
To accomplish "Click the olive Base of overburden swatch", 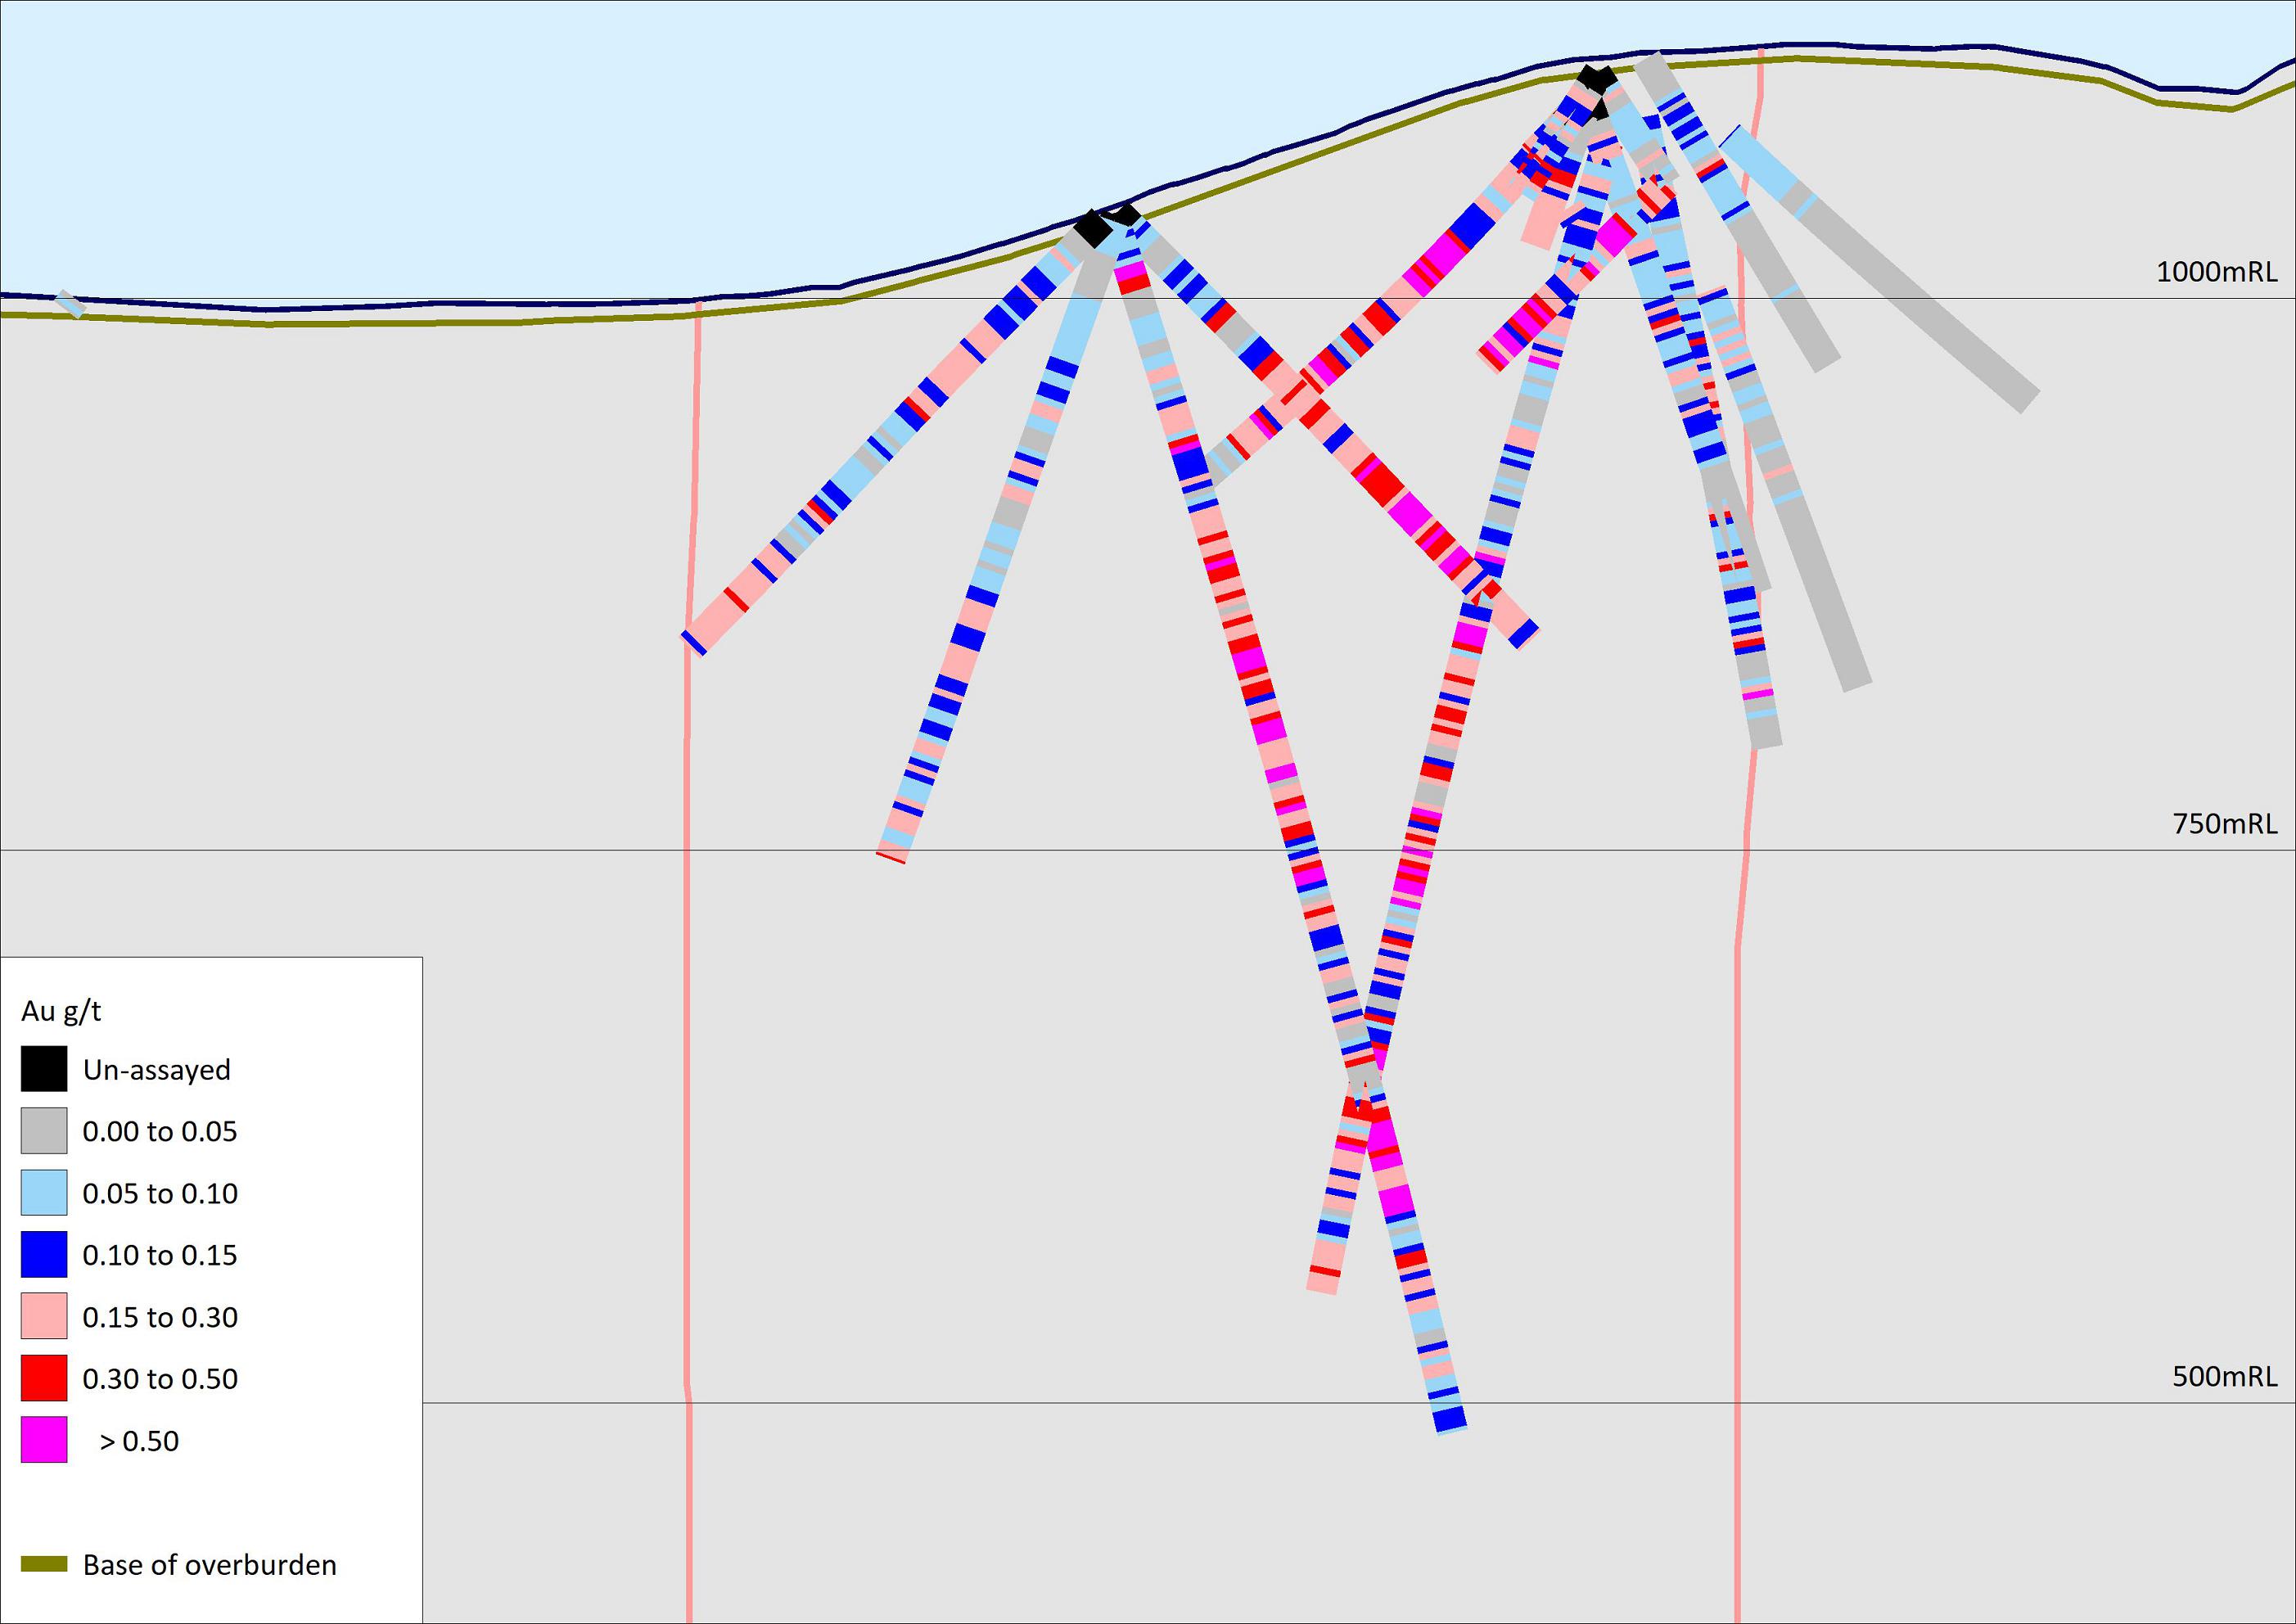I will [44, 1564].
